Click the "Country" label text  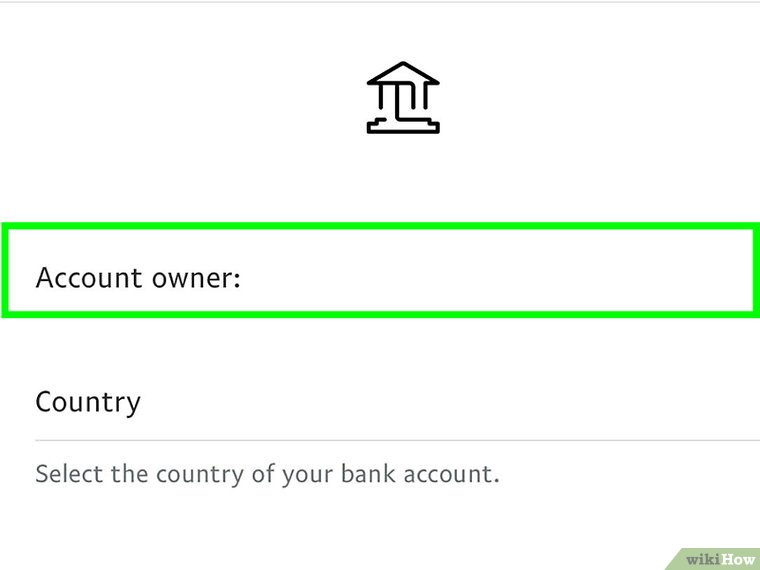(x=88, y=402)
